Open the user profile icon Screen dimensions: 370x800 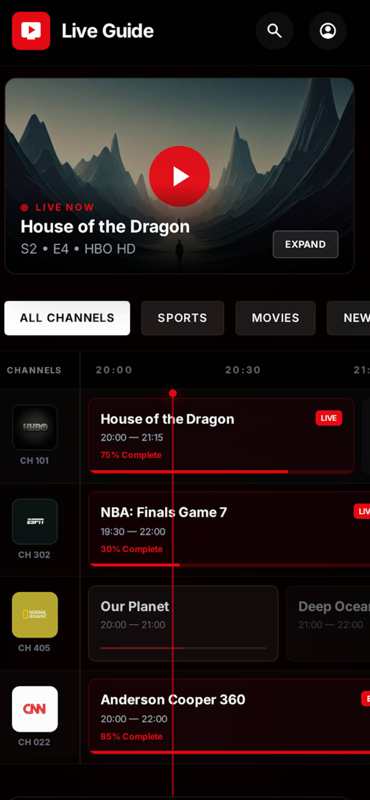click(x=328, y=31)
